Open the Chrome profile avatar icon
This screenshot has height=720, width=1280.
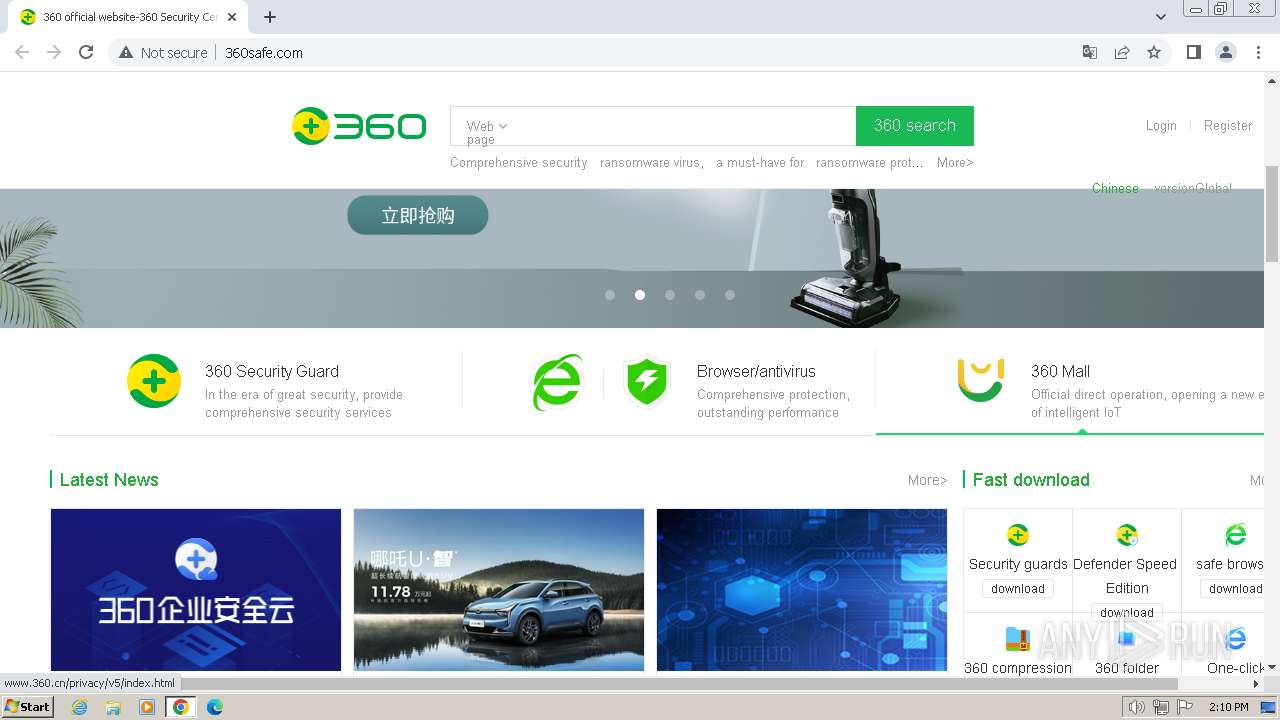[1226, 52]
